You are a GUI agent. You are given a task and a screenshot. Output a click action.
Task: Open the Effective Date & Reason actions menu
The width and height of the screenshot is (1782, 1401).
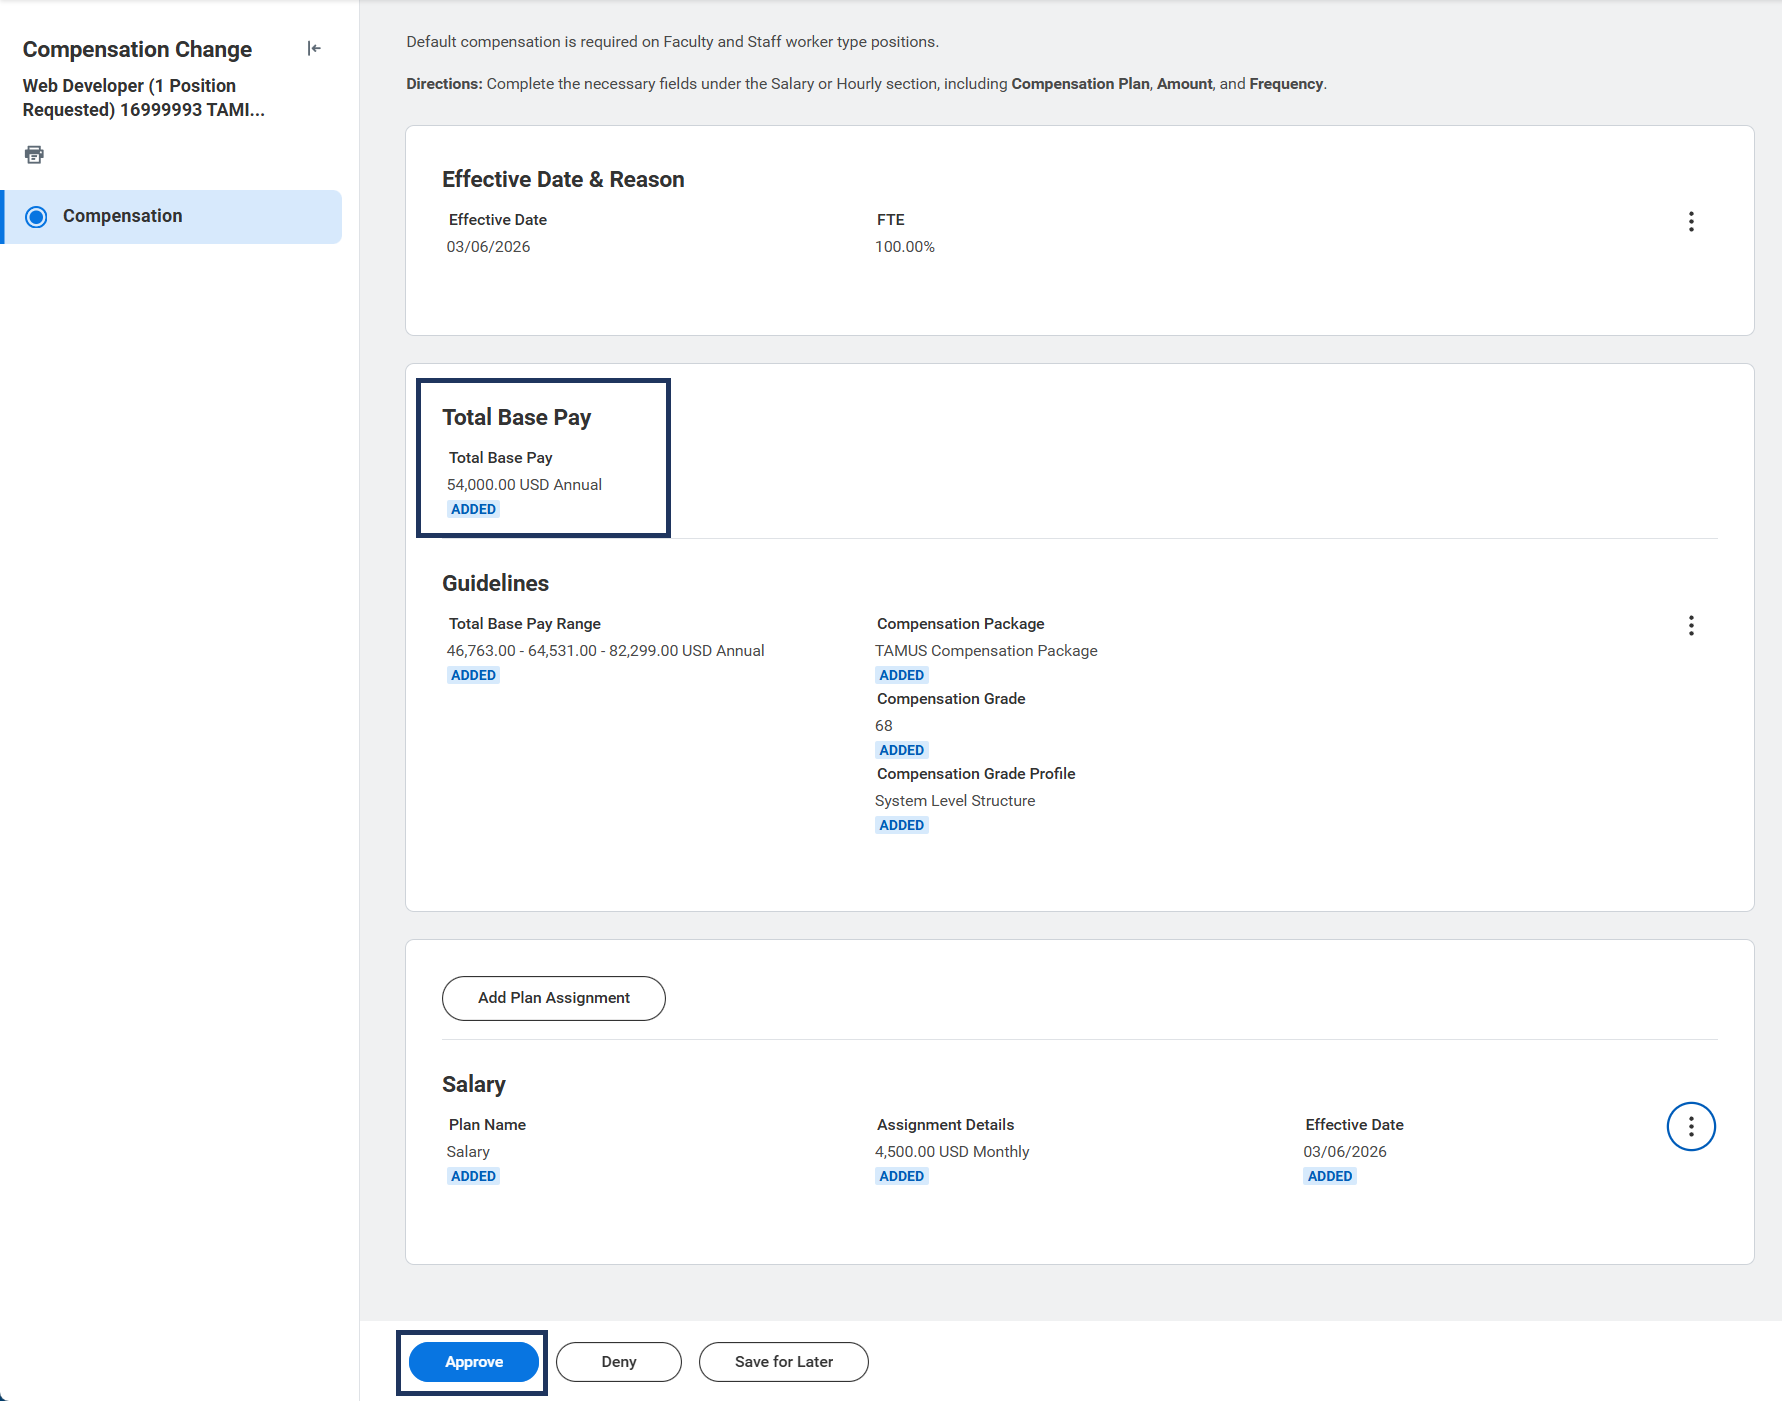click(1691, 221)
